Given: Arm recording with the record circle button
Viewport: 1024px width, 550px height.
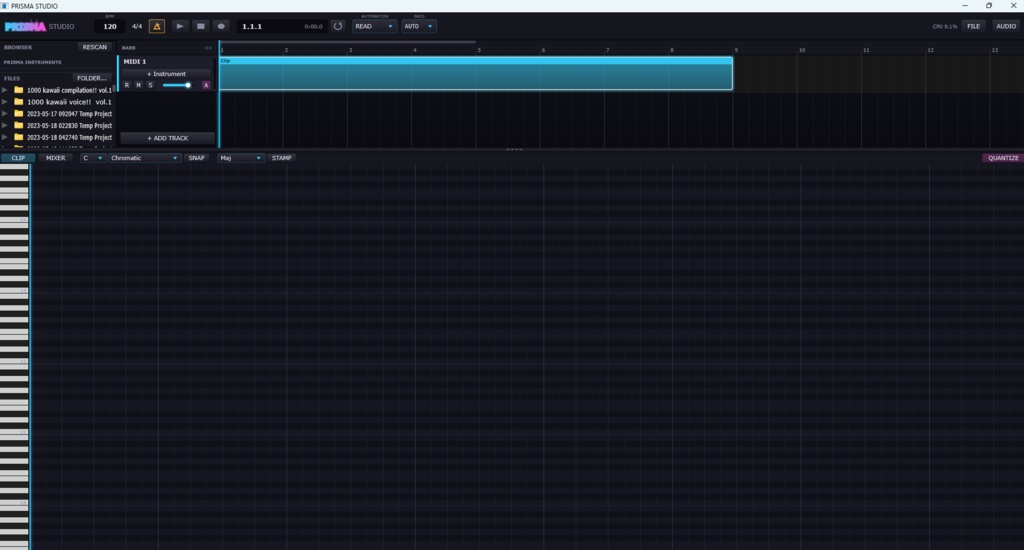Looking at the screenshot, I should (x=221, y=26).
